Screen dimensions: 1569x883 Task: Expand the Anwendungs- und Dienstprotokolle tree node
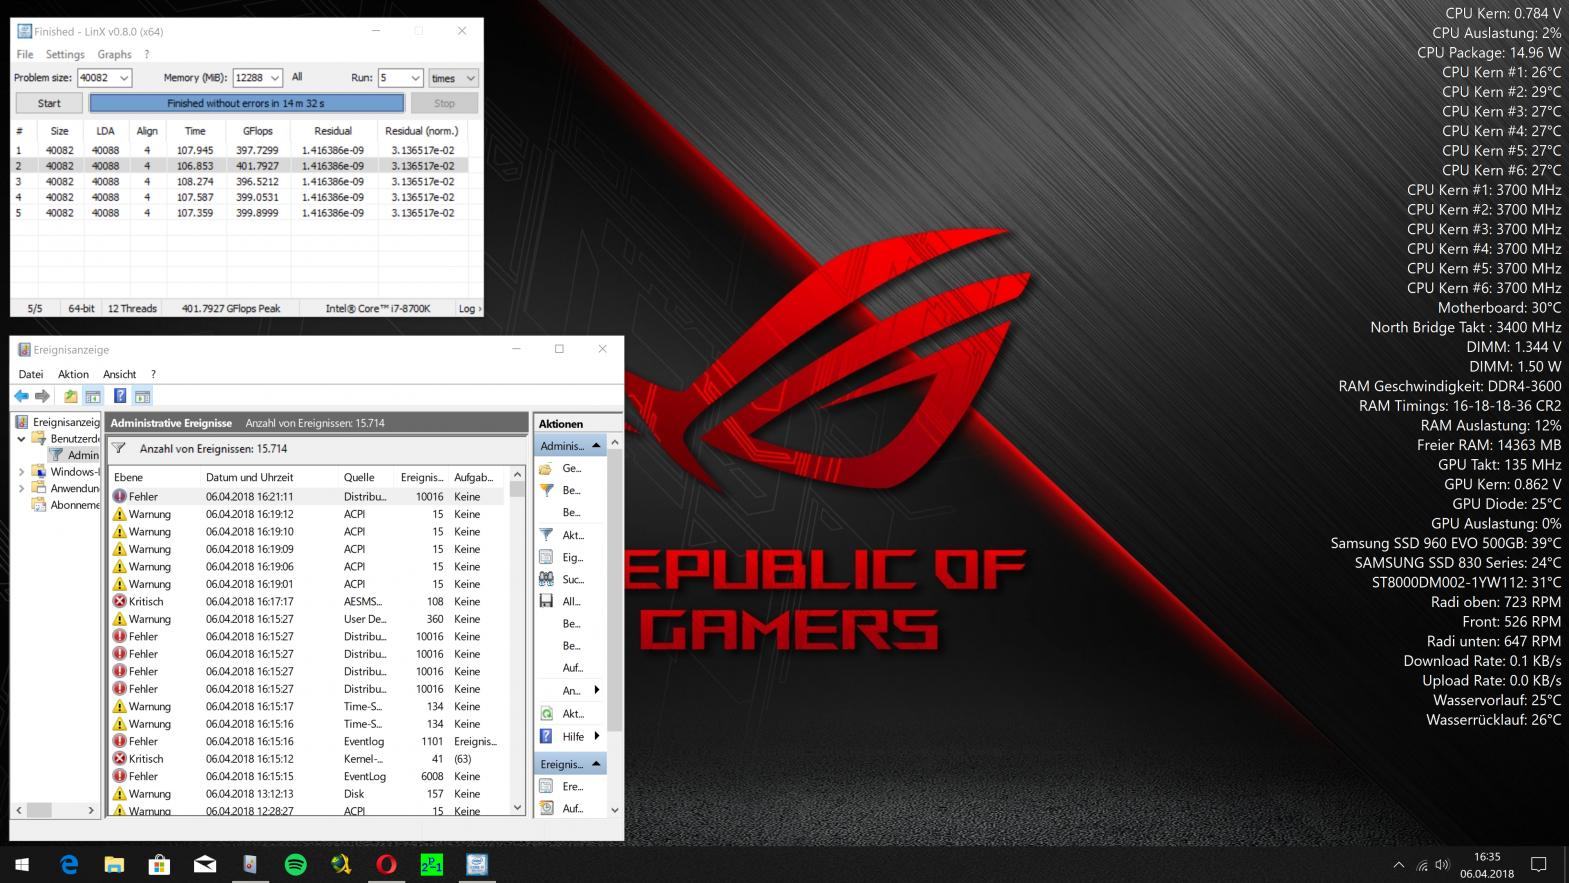pos(21,489)
